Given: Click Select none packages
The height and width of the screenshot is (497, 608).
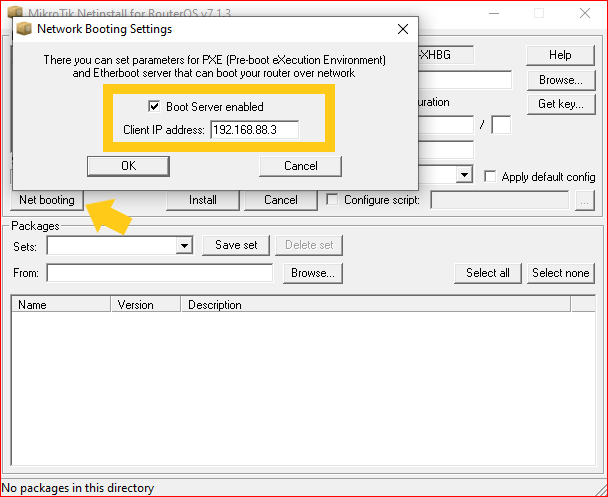Looking at the screenshot, I should coord(561,273).
